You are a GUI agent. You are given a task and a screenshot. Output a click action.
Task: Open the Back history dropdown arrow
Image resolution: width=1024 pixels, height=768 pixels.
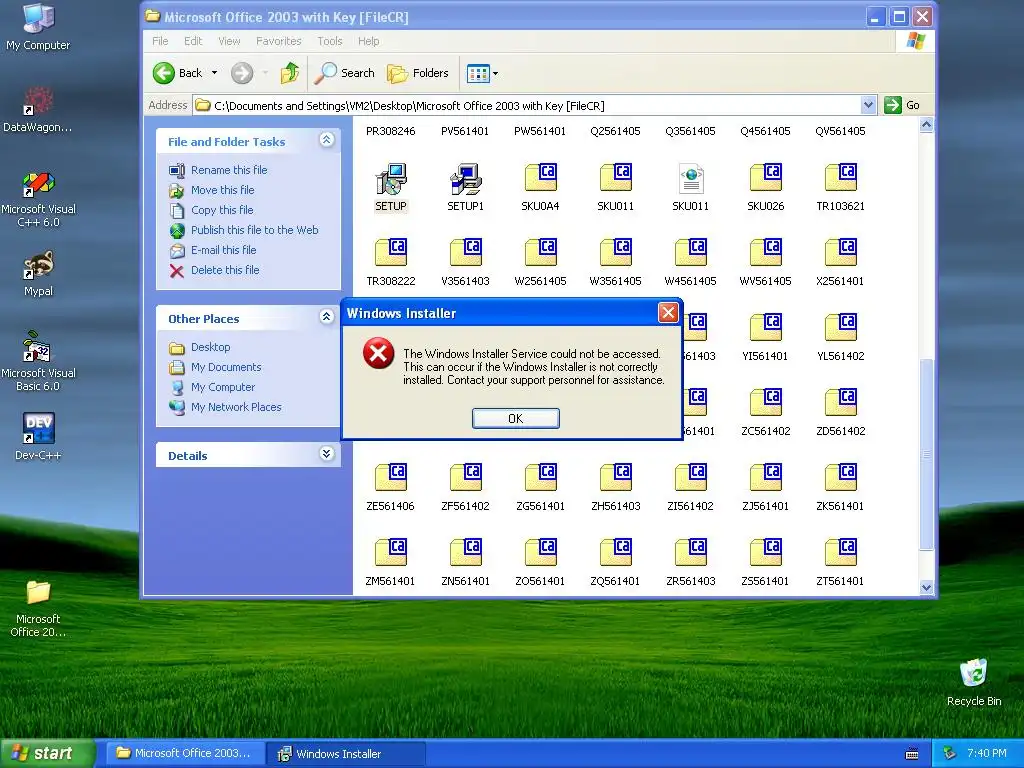click(x=214, y=73)
